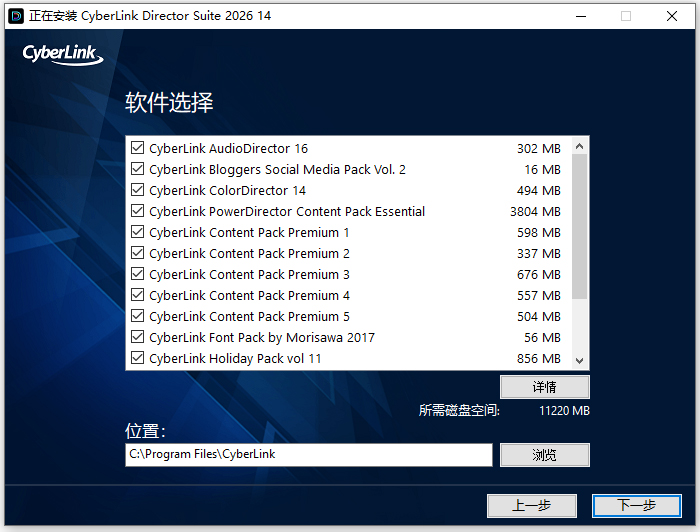Uncheck Bloggers Social Media Pack Vol. 2
This screenshot has height=532, width=700.
pyautogui.click(x=138, y=169)
